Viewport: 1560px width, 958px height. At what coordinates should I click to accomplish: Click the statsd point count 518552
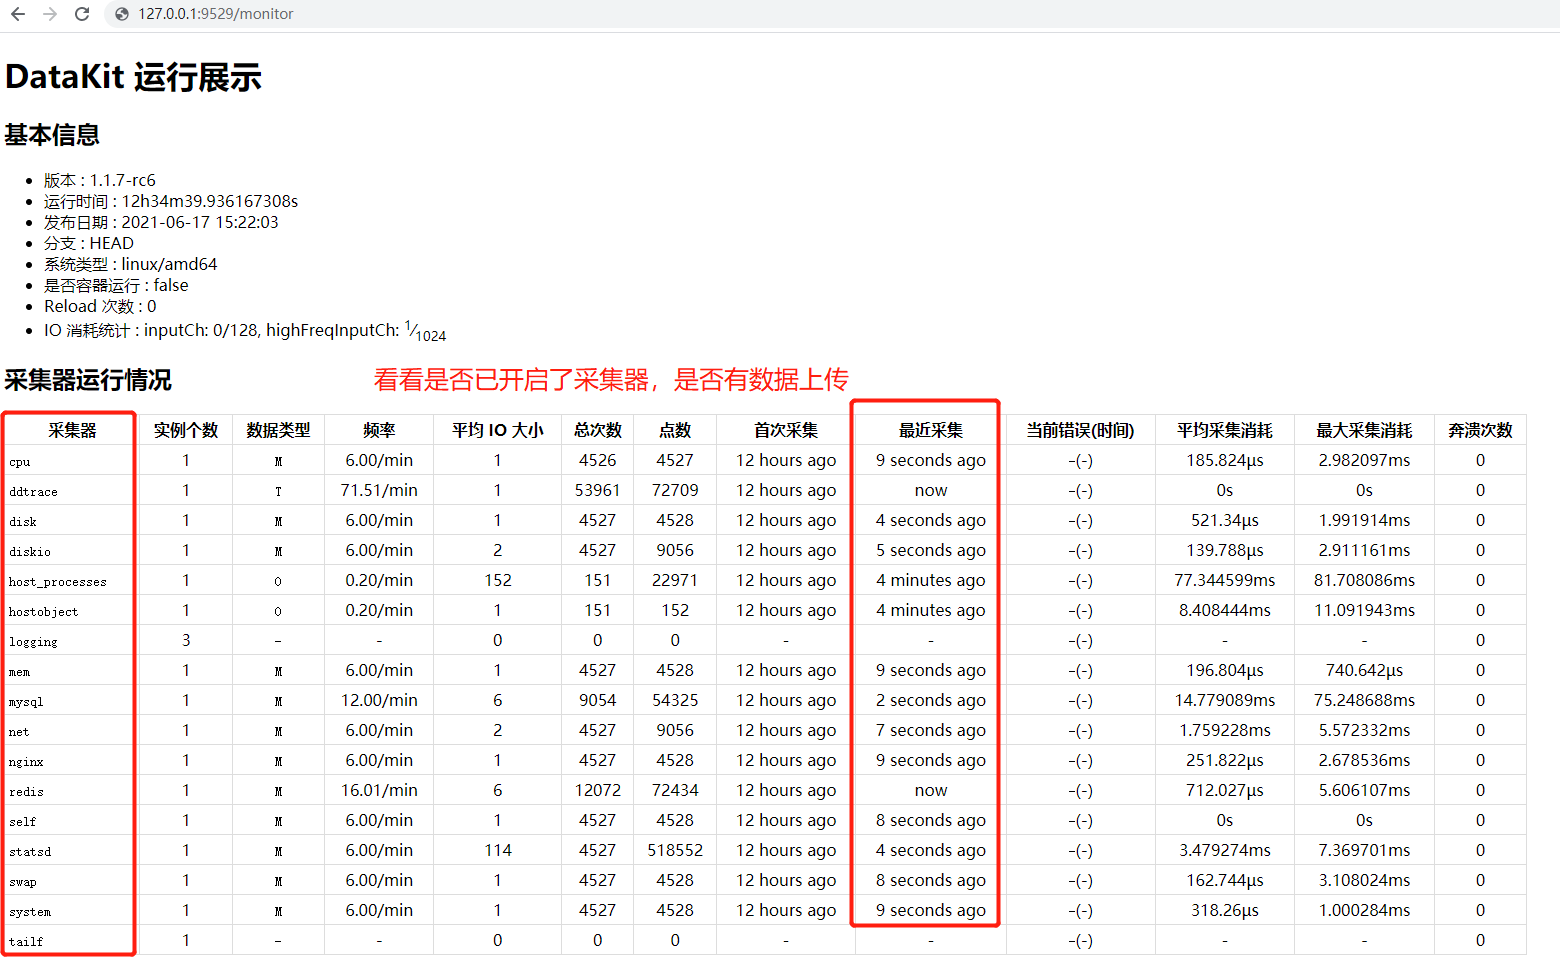(x=675, y=850)
